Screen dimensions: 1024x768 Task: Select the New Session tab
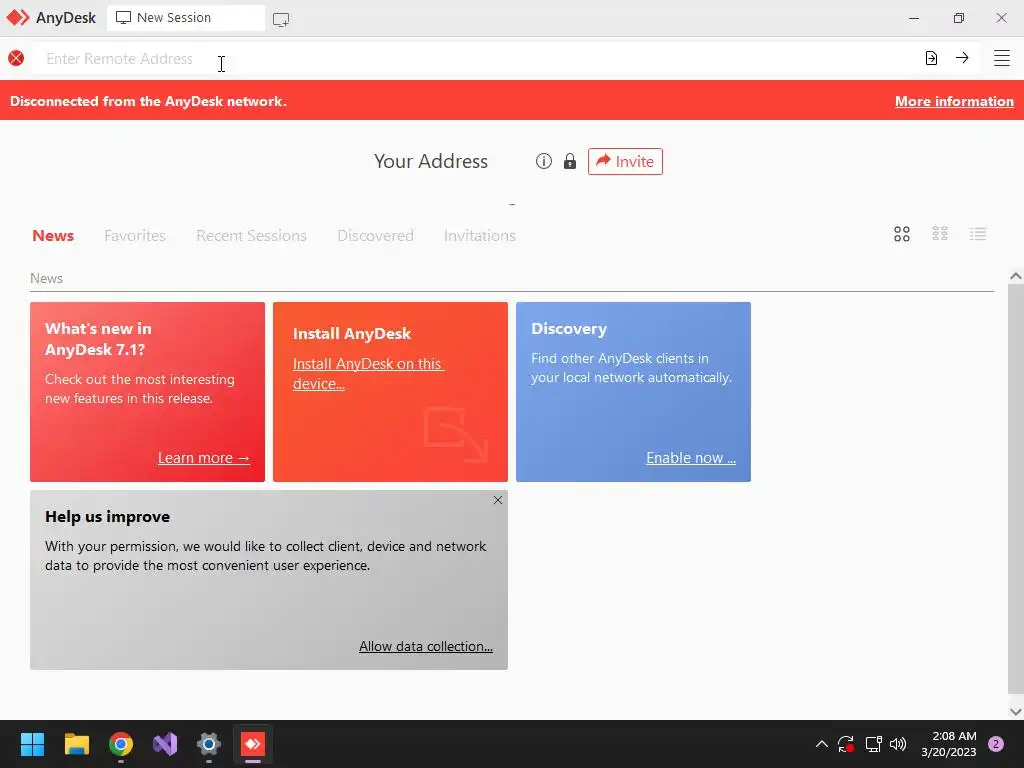tap(186, 18)
